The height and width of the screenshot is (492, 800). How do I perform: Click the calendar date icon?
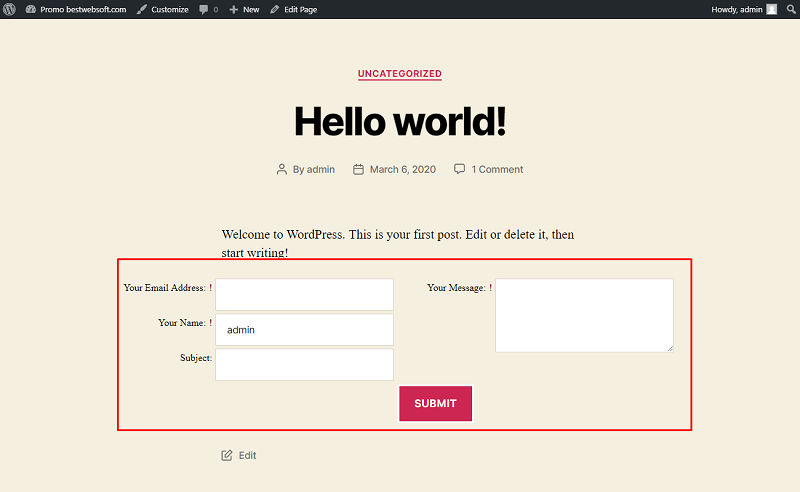click(x=358, y=169)
